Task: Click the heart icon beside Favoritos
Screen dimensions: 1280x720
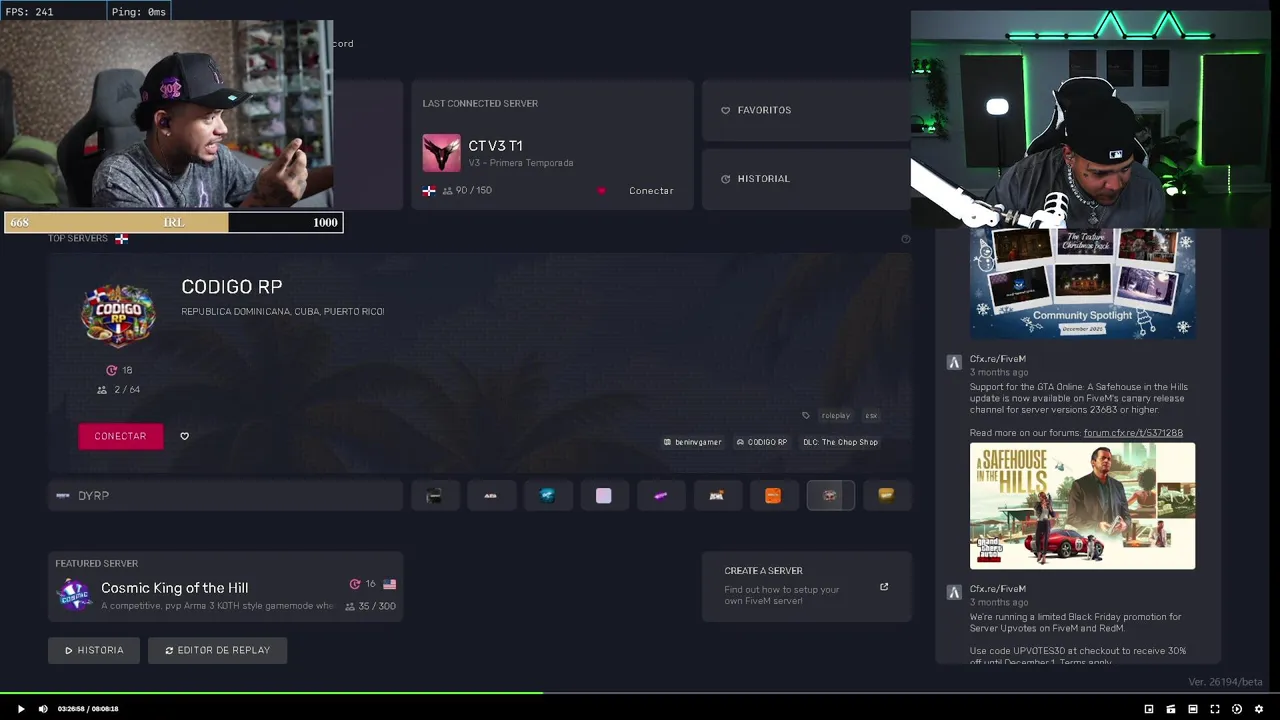Action: (726, 110)
